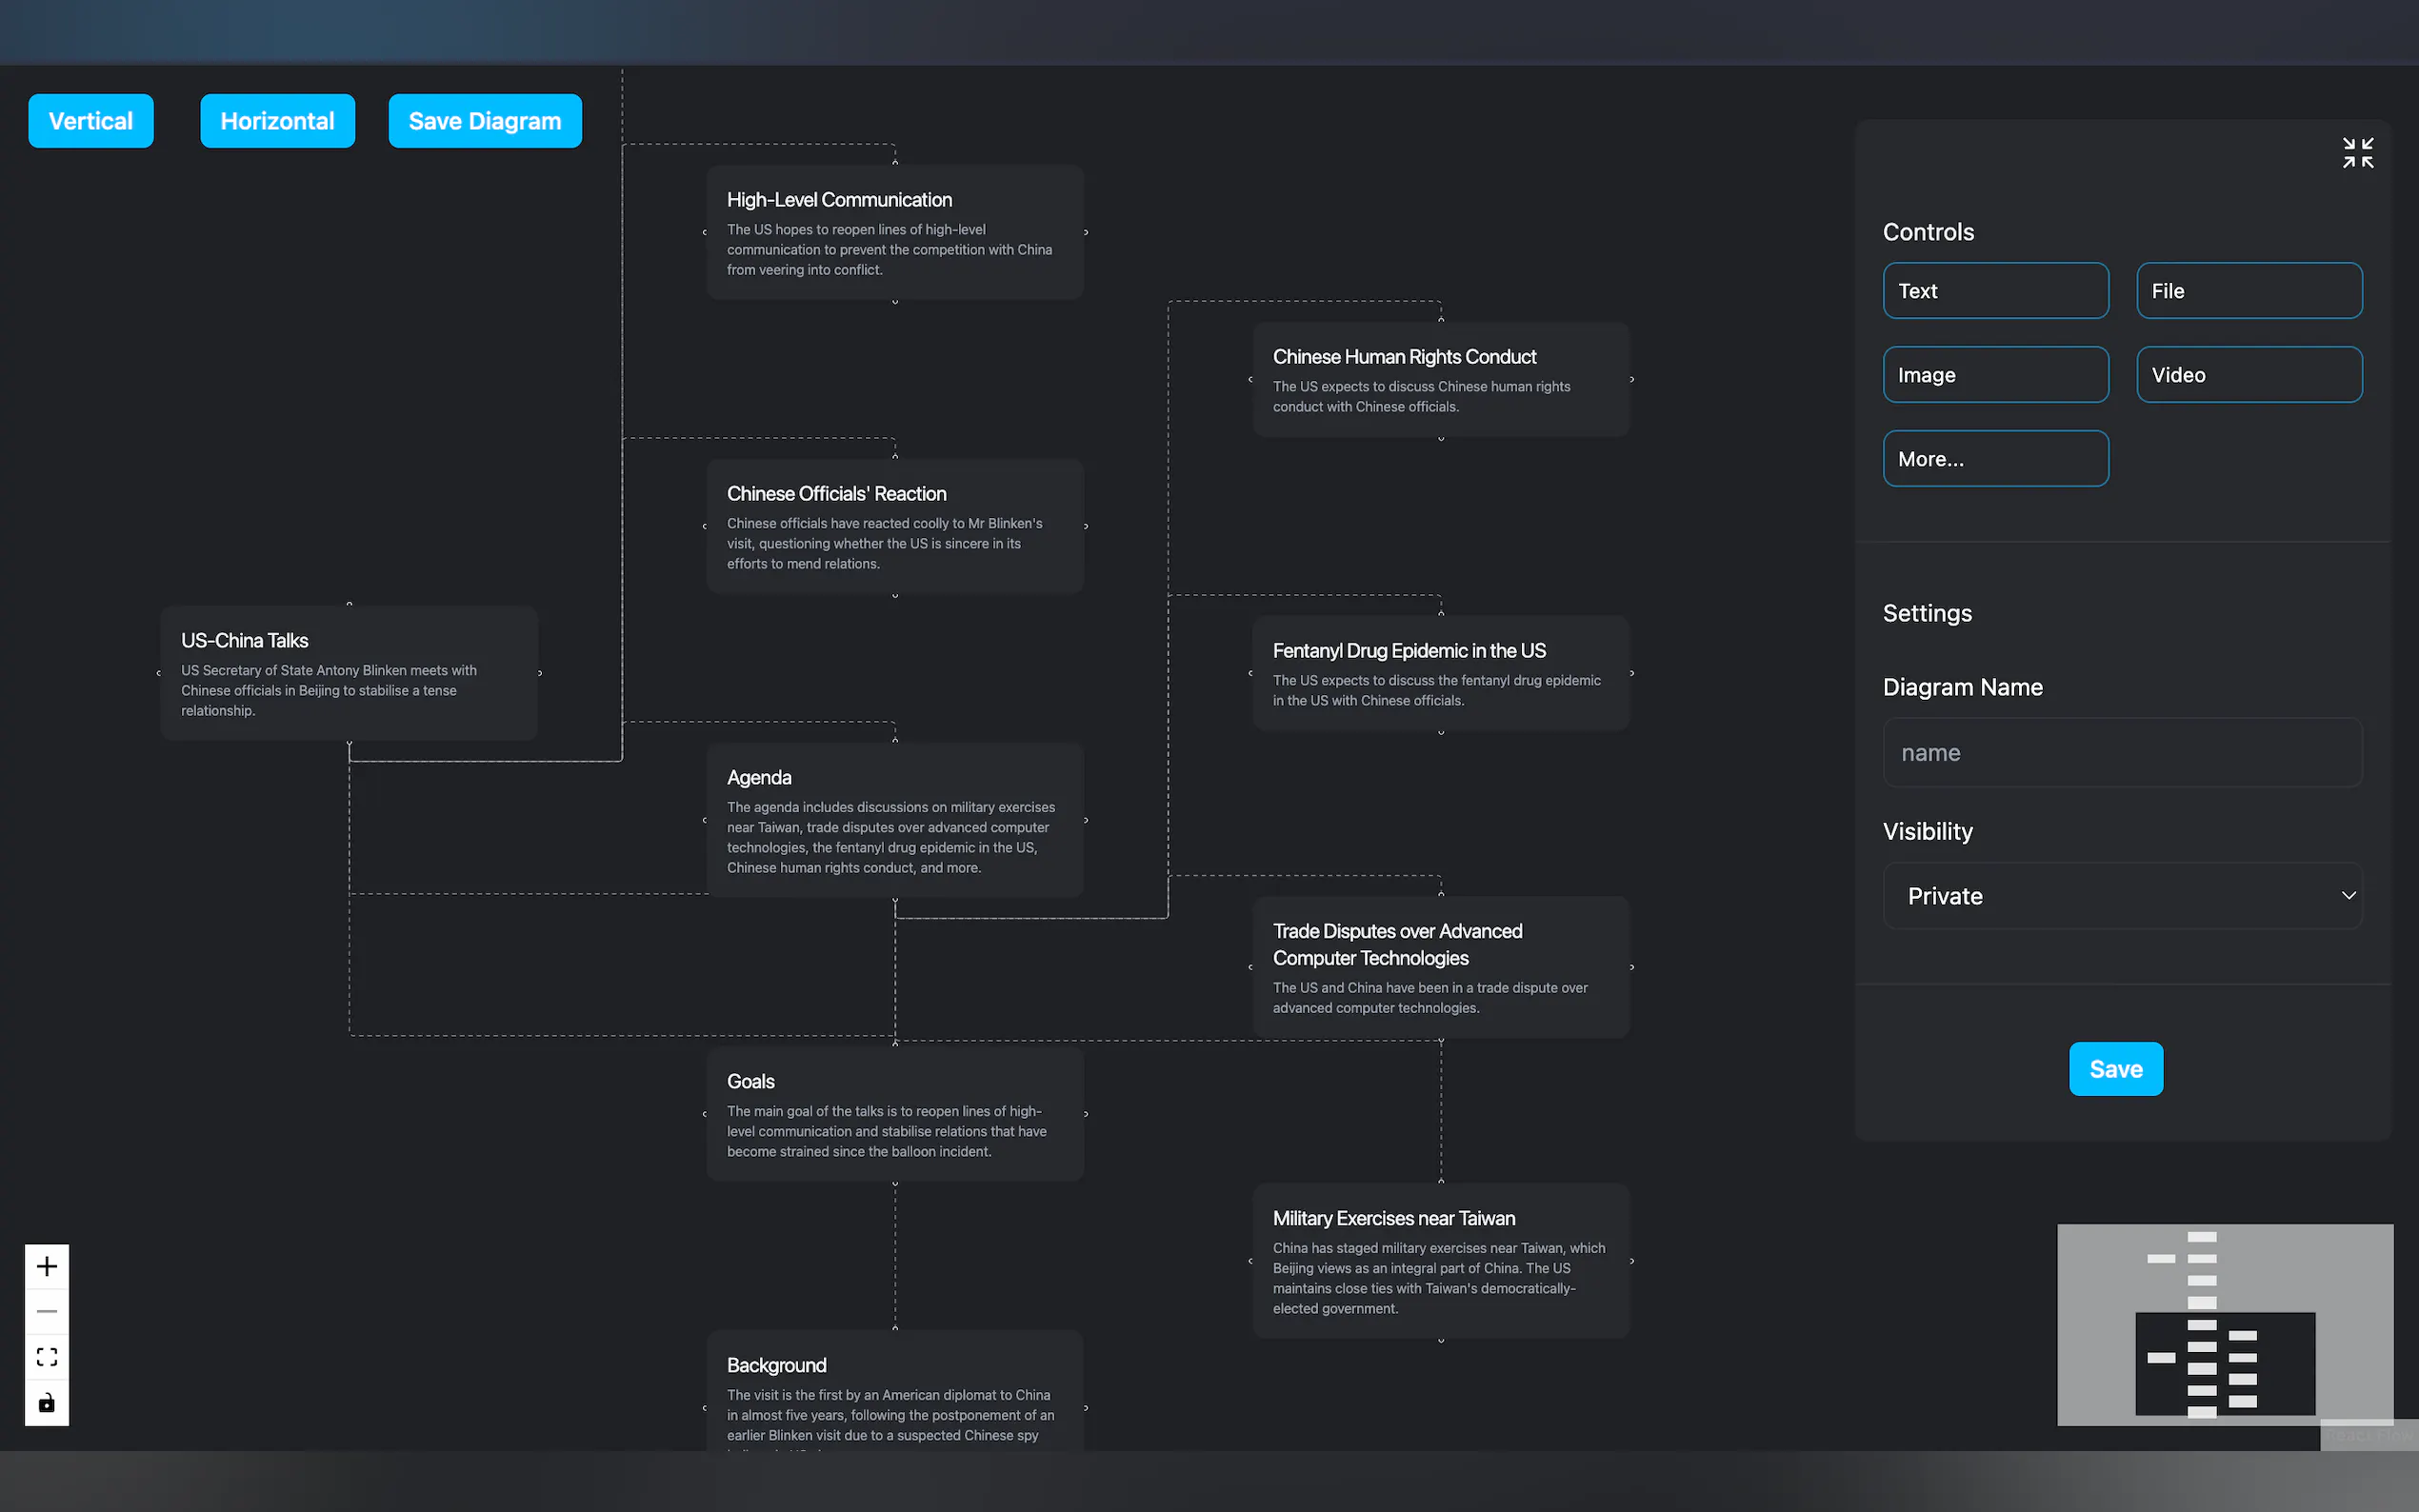Select the Agenda node
Screen dimensions: 2419x1512
[x=895, y=820]
